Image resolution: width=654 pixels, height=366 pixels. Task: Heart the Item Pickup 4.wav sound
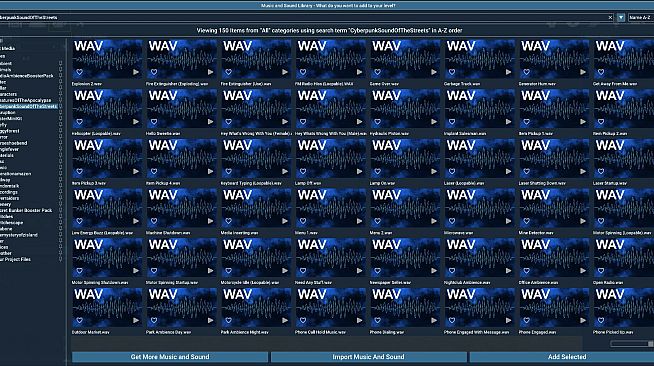tap(154, 171)
